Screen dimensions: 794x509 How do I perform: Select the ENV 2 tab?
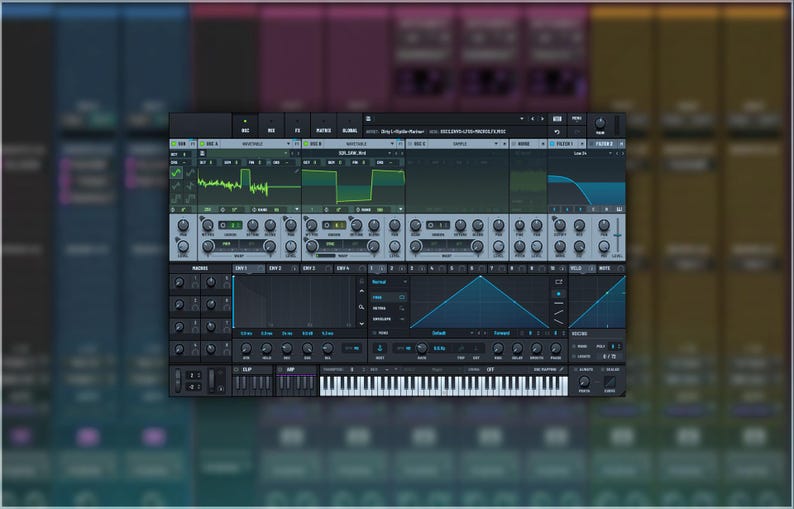283,268
